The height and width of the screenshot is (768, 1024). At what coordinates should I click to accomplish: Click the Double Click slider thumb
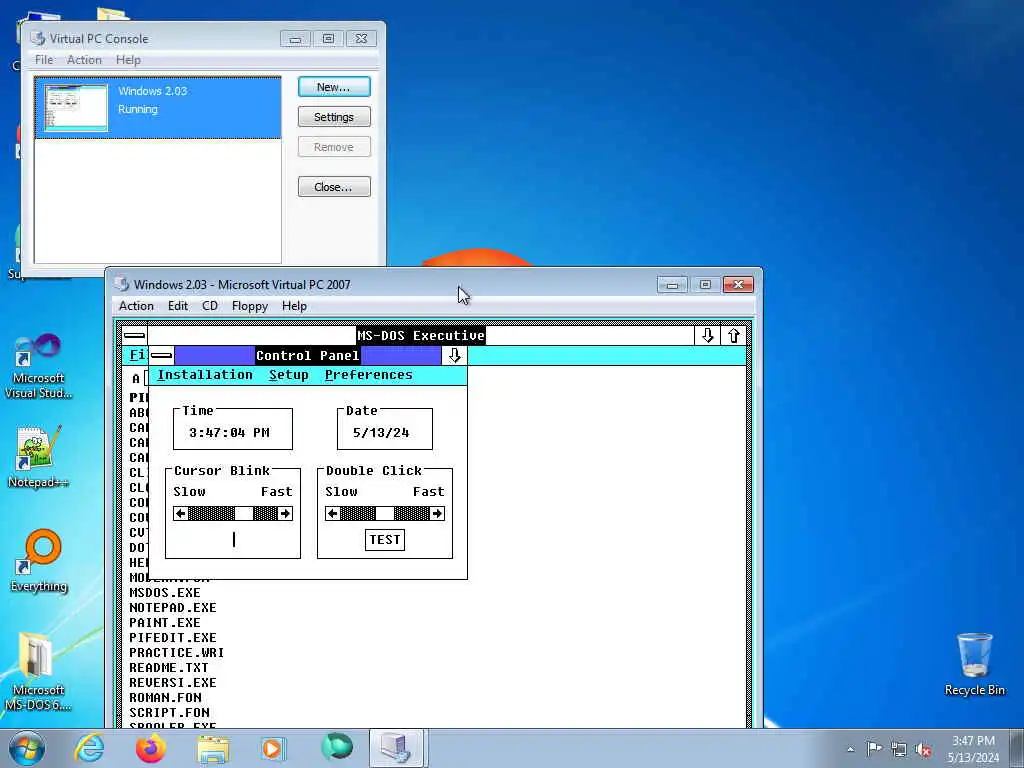click(x=385, y=514)
